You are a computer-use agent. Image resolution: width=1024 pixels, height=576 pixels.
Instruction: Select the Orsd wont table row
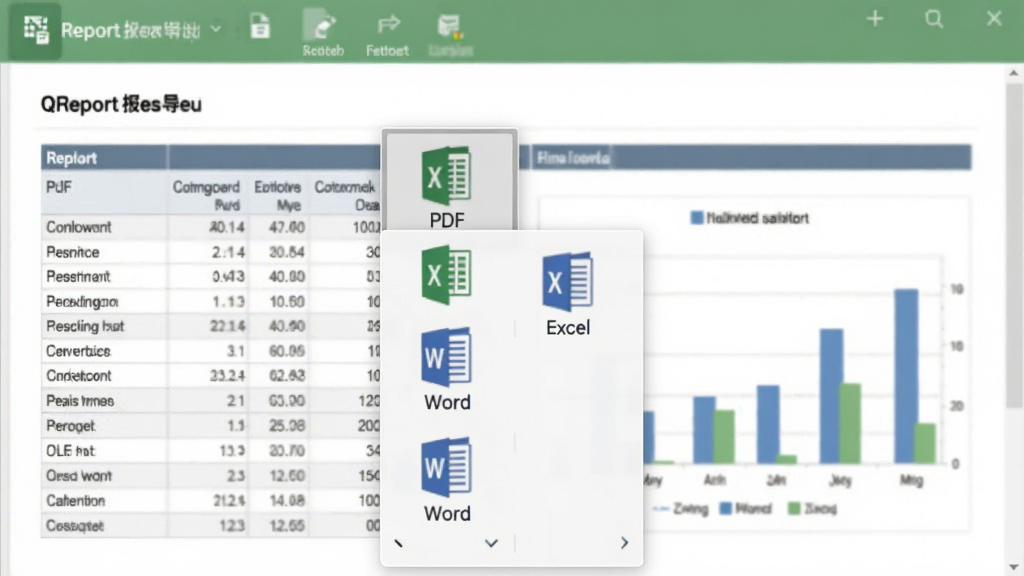pos(211,476)
